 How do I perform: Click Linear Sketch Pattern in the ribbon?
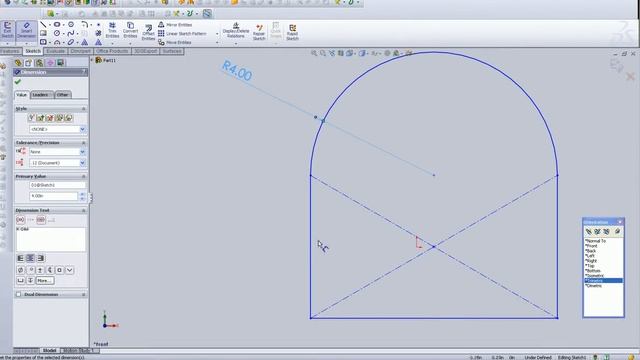(x=182, y=33)
